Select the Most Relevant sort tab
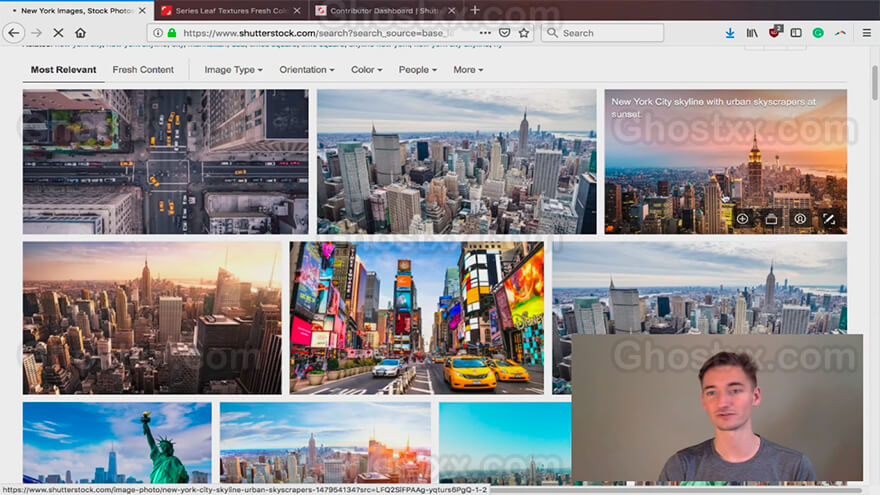The width and height of the screenshot is (880, 495). coord(63,70)
